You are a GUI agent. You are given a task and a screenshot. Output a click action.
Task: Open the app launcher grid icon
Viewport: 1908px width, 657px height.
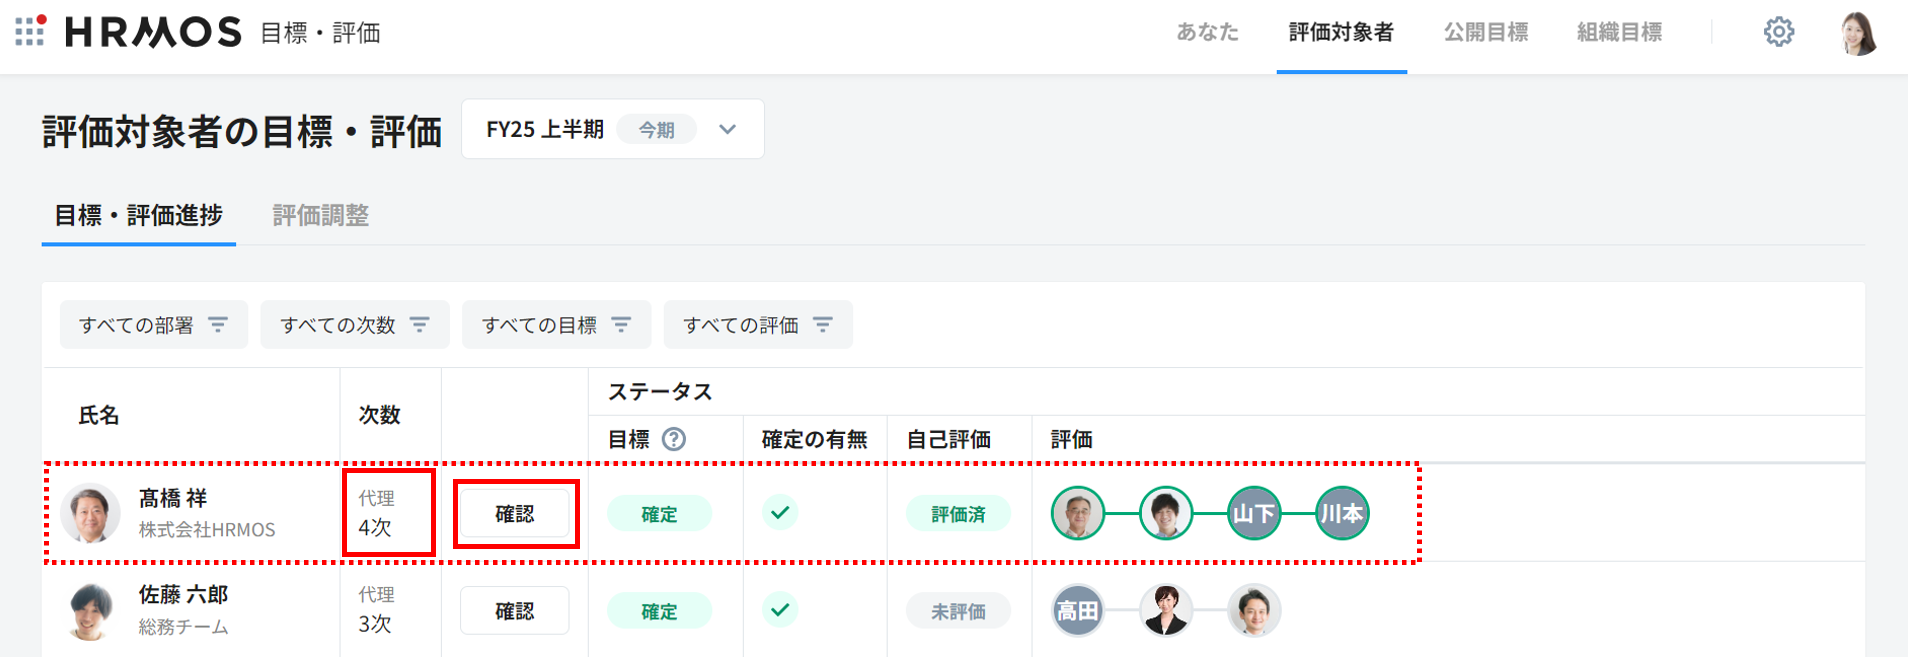pos(30,31)
